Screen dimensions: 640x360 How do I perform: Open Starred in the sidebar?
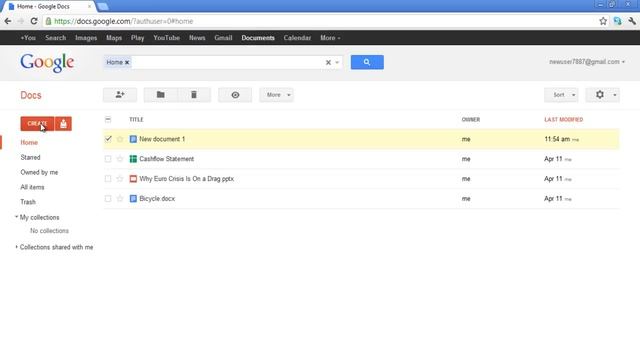pyautogui.click(x=30, y=157)
